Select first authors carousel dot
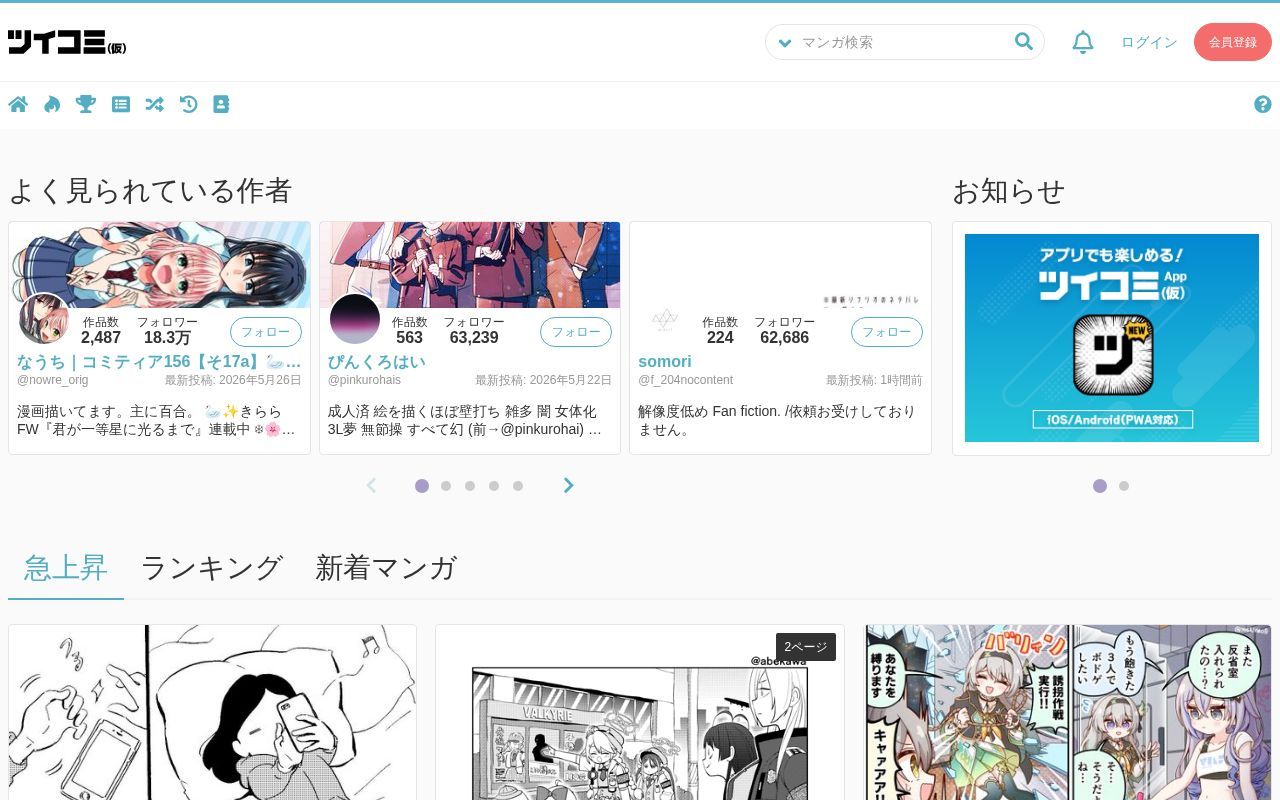Image resolution: width=1280 pixels, height=800 pixels. 422,486
